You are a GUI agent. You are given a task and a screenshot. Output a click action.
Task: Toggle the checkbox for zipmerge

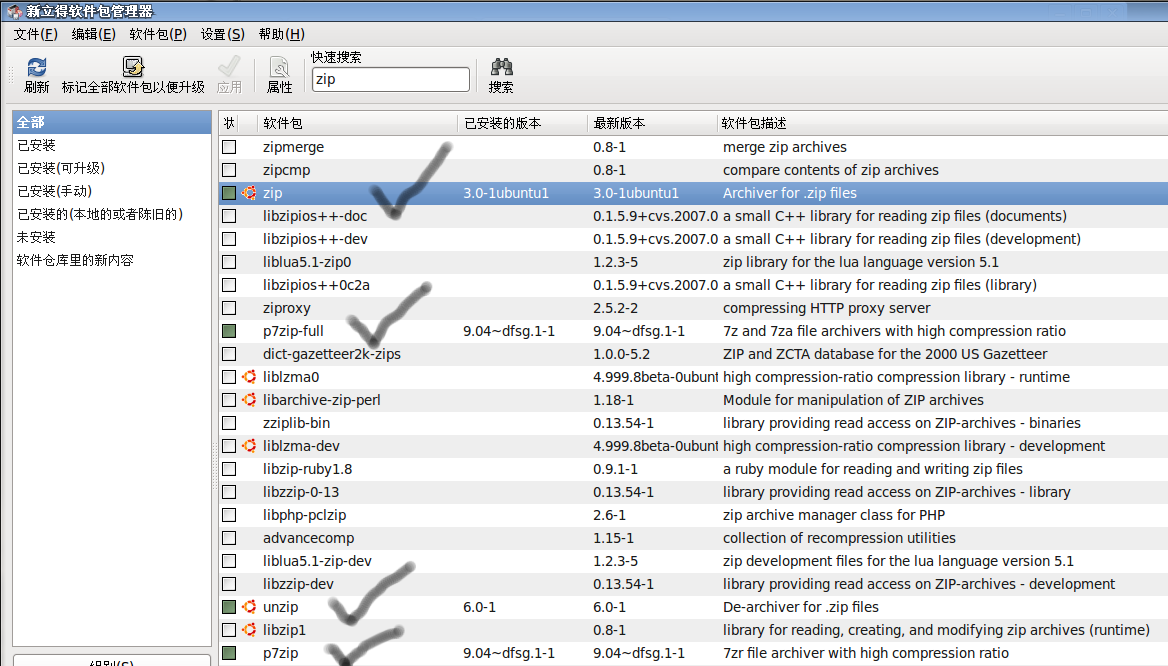pyautogui.click(x=229, y=148)
